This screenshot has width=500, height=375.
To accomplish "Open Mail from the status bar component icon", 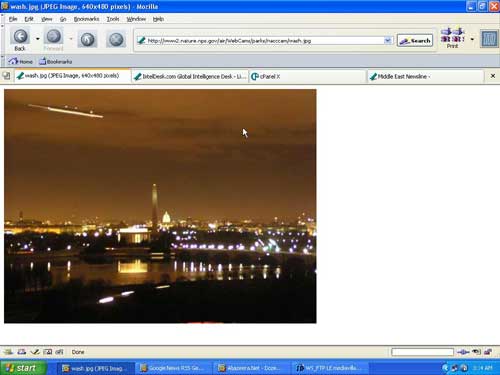I will click(x=22, y=352).
